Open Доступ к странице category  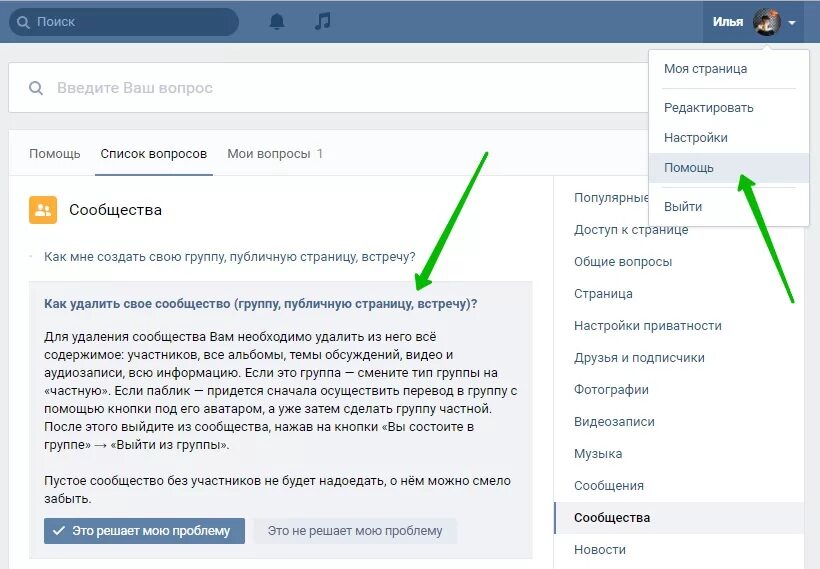click(x=631, y=230)
